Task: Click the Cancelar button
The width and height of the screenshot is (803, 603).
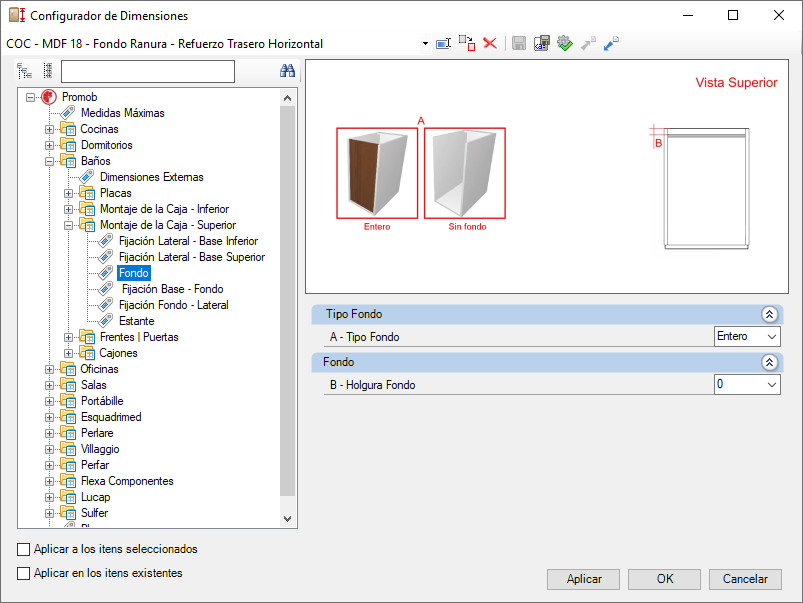Action: (x=745, y=579)
